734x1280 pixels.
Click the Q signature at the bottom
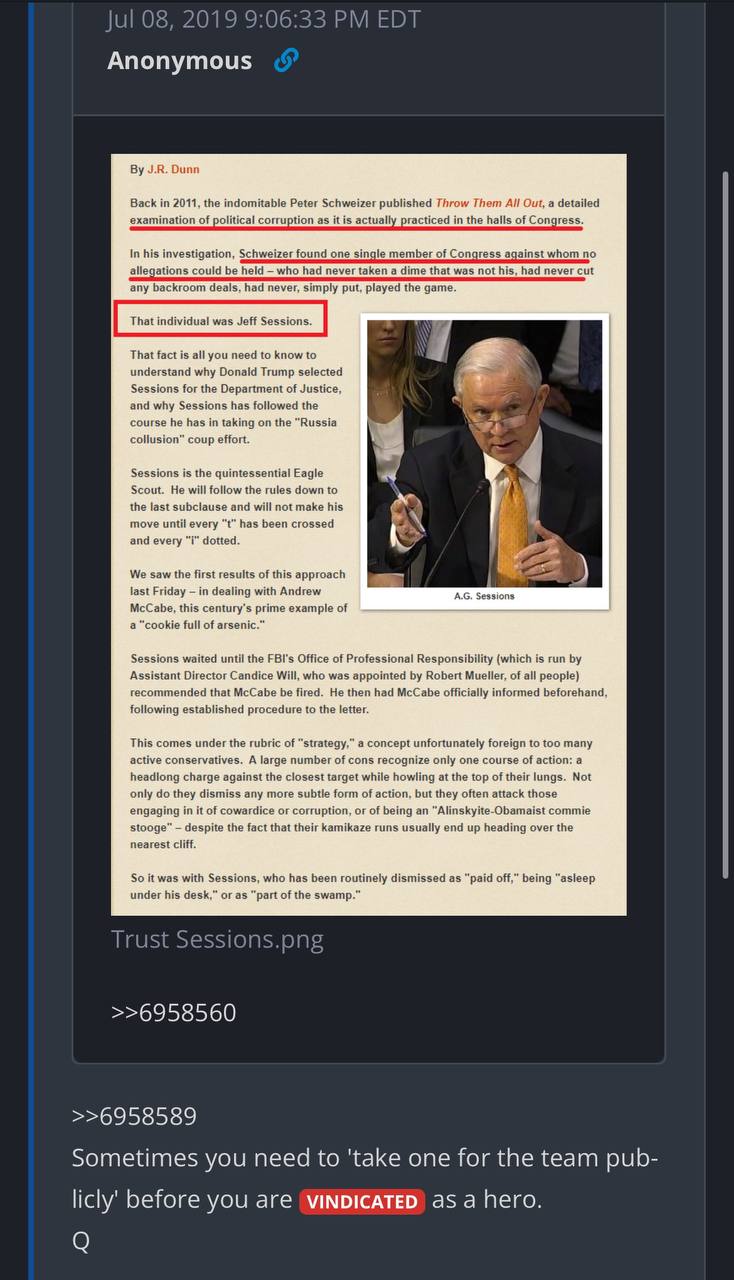coord(81,1241)
